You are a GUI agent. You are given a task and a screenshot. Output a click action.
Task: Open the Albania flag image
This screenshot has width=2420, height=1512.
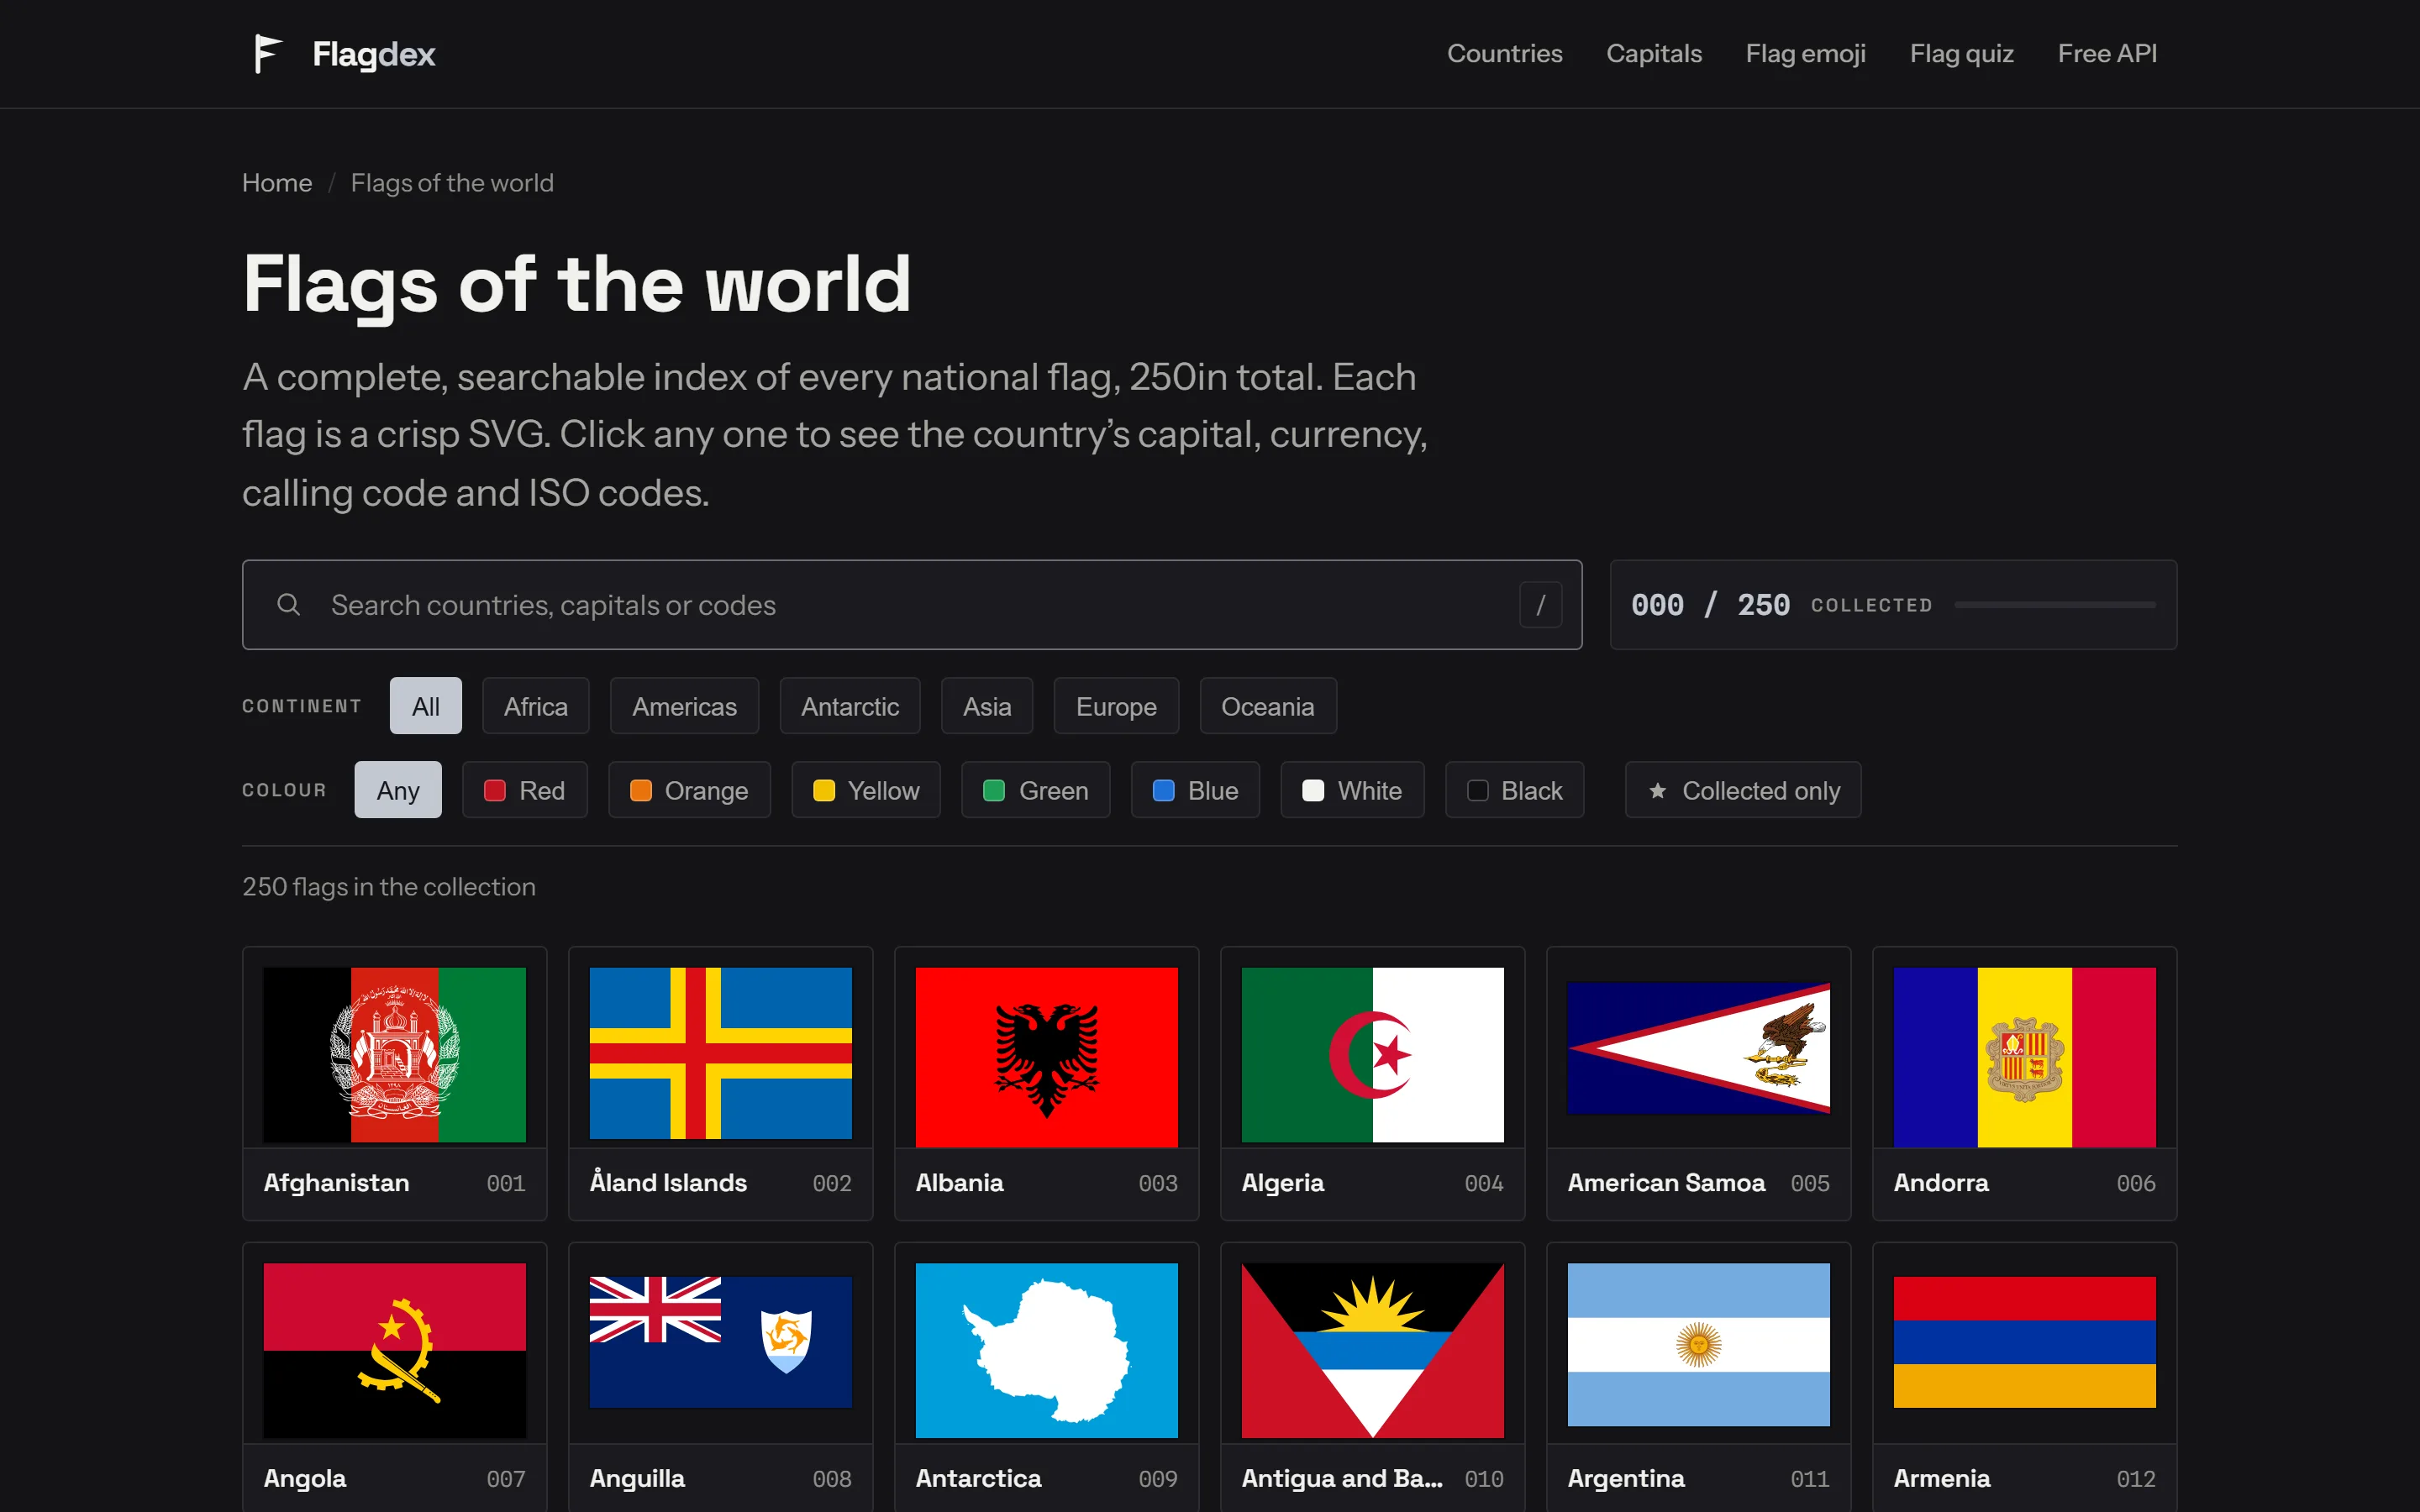(x=1046, y=1057)
